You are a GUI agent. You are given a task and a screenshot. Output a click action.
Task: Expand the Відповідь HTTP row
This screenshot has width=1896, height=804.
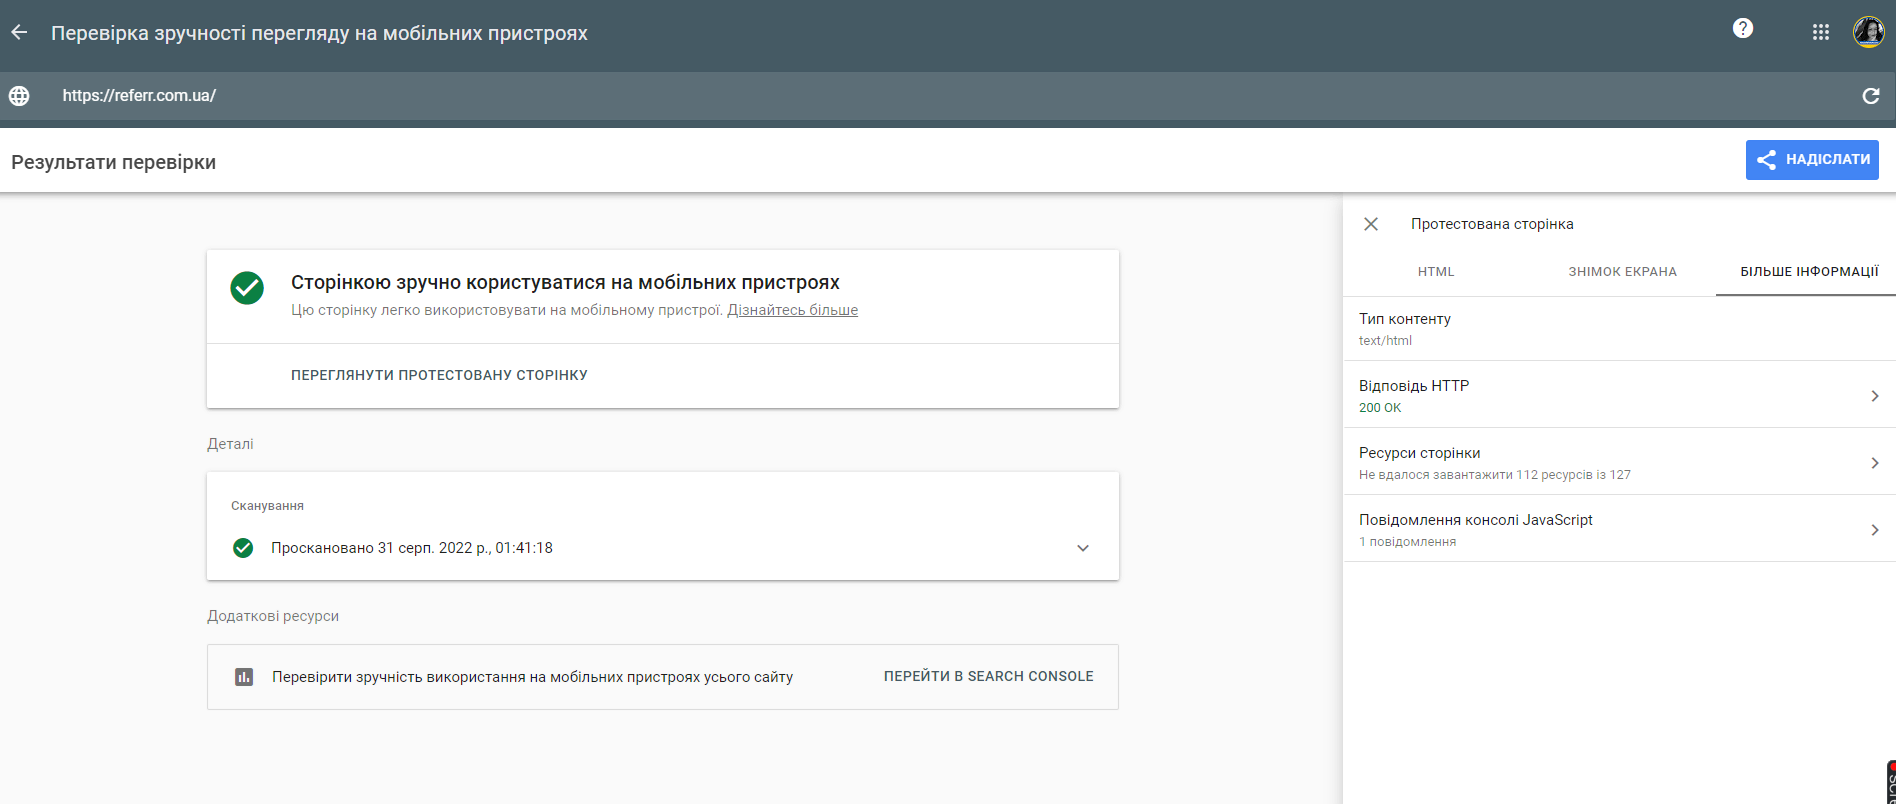coord(1619,395)
